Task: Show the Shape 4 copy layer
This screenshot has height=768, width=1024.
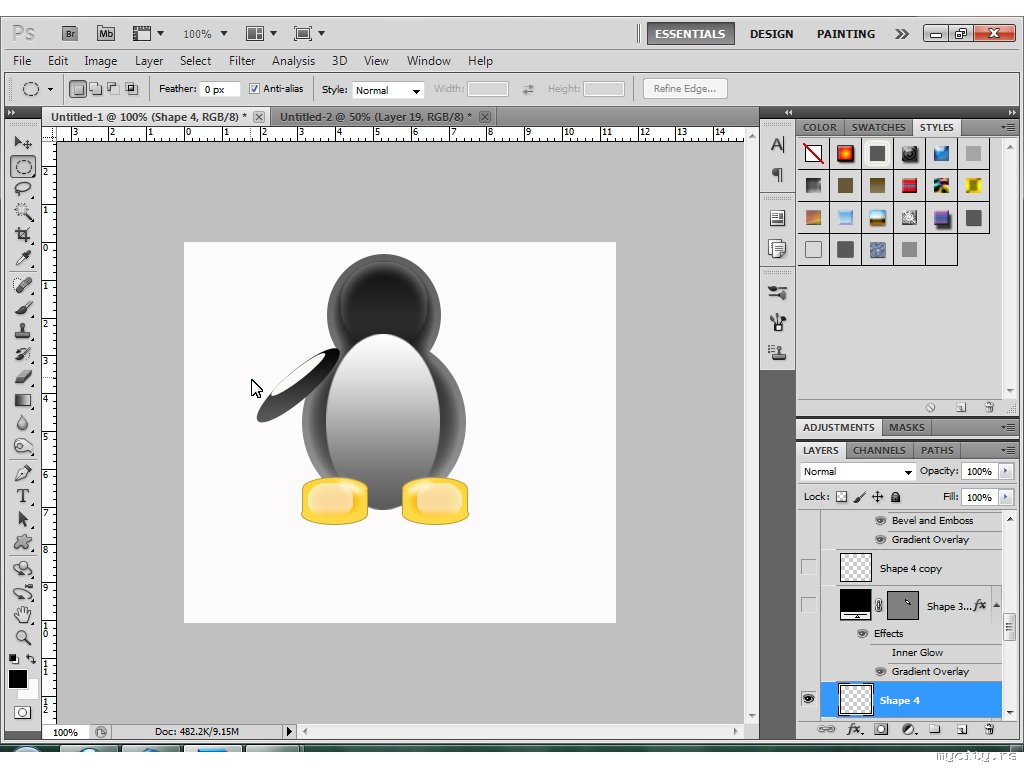Action: click(808, 568)
